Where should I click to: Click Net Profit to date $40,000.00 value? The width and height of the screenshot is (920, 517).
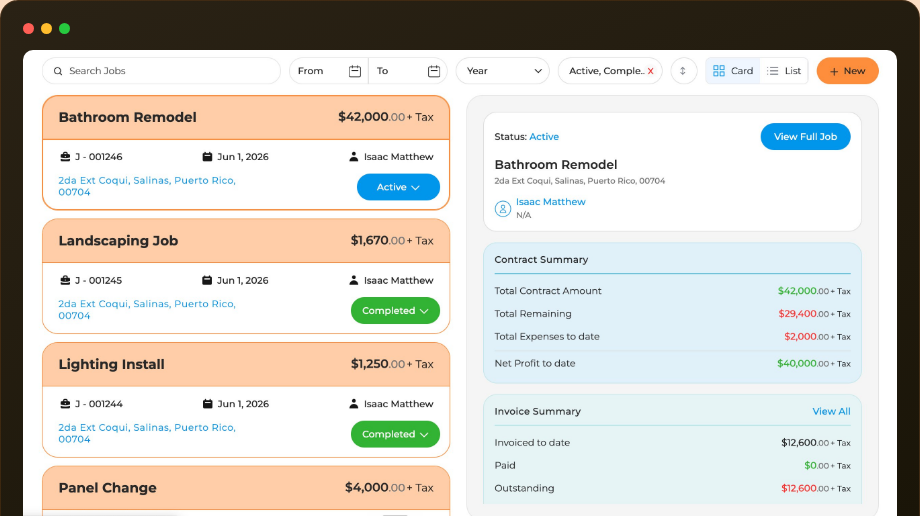coord(814,364)
